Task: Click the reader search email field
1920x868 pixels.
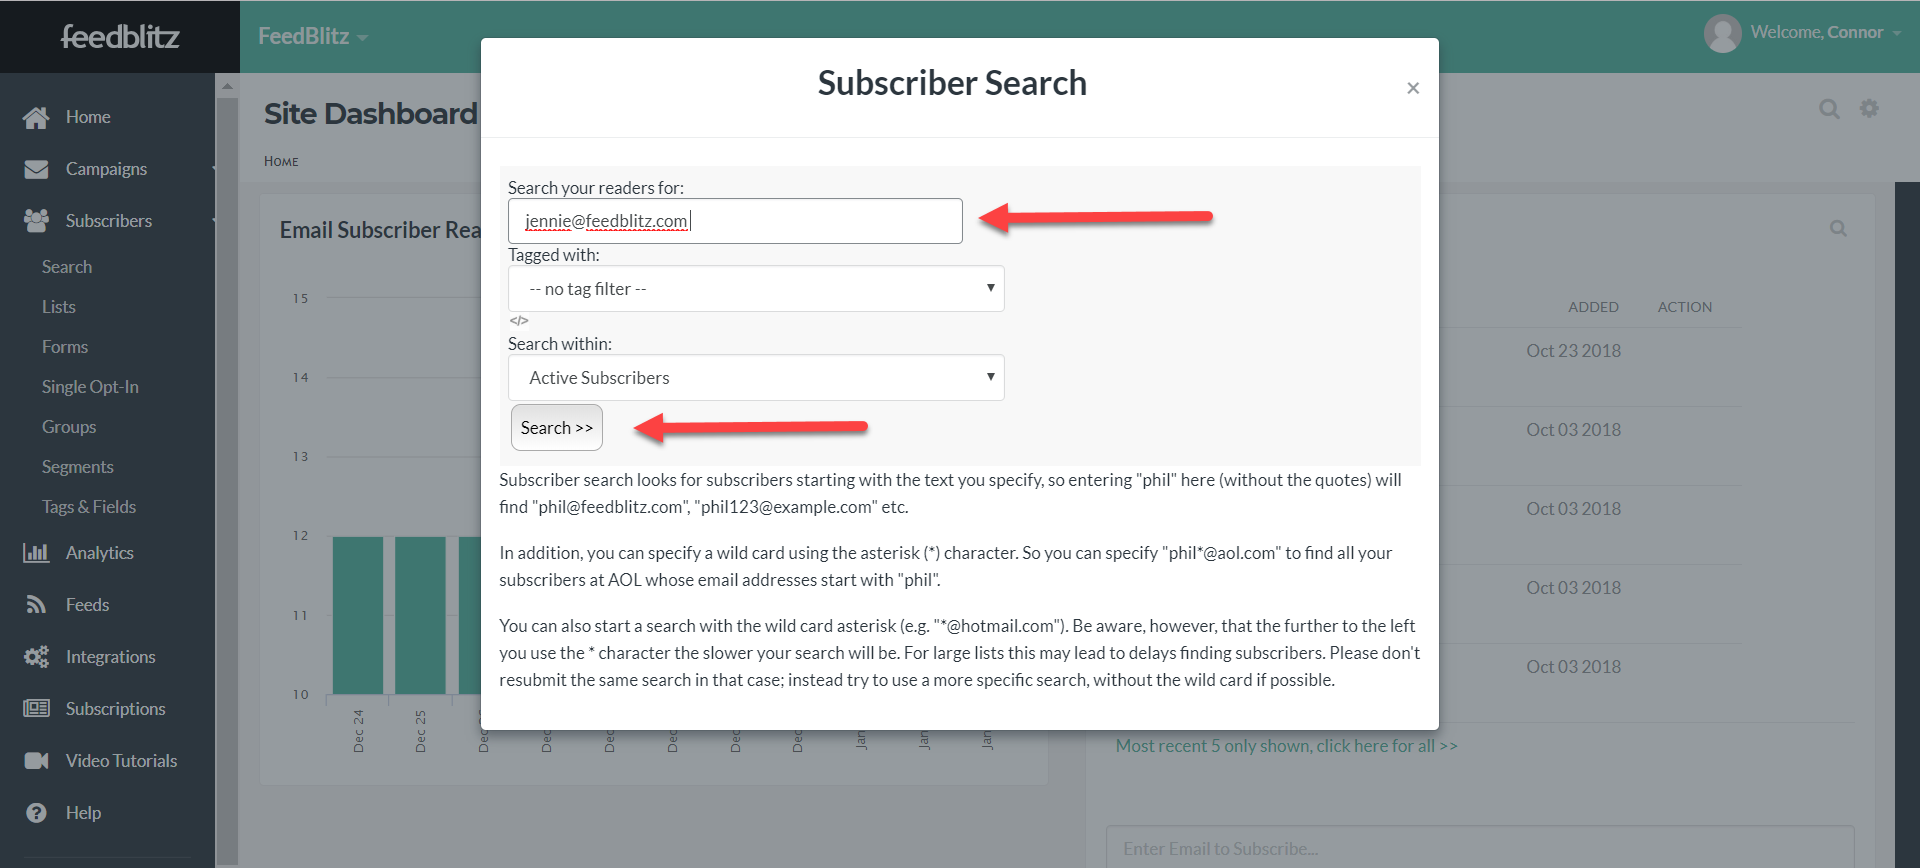Action: pyautogui.click(x=735, y=221)
